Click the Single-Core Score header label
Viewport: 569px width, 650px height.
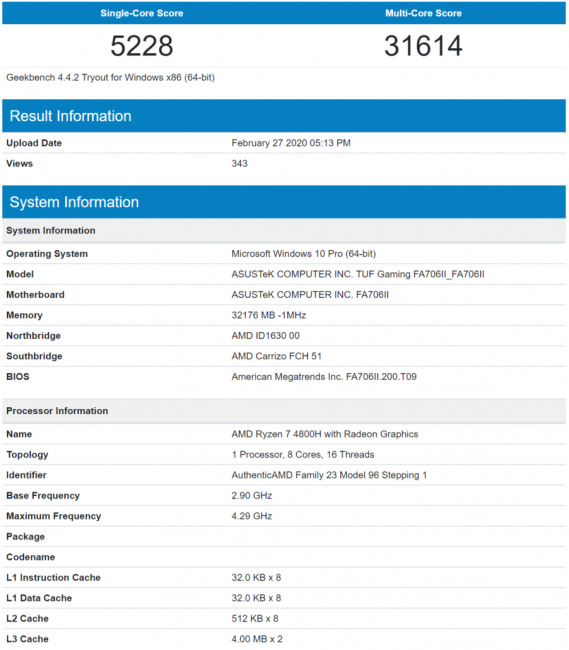[142, 13]
